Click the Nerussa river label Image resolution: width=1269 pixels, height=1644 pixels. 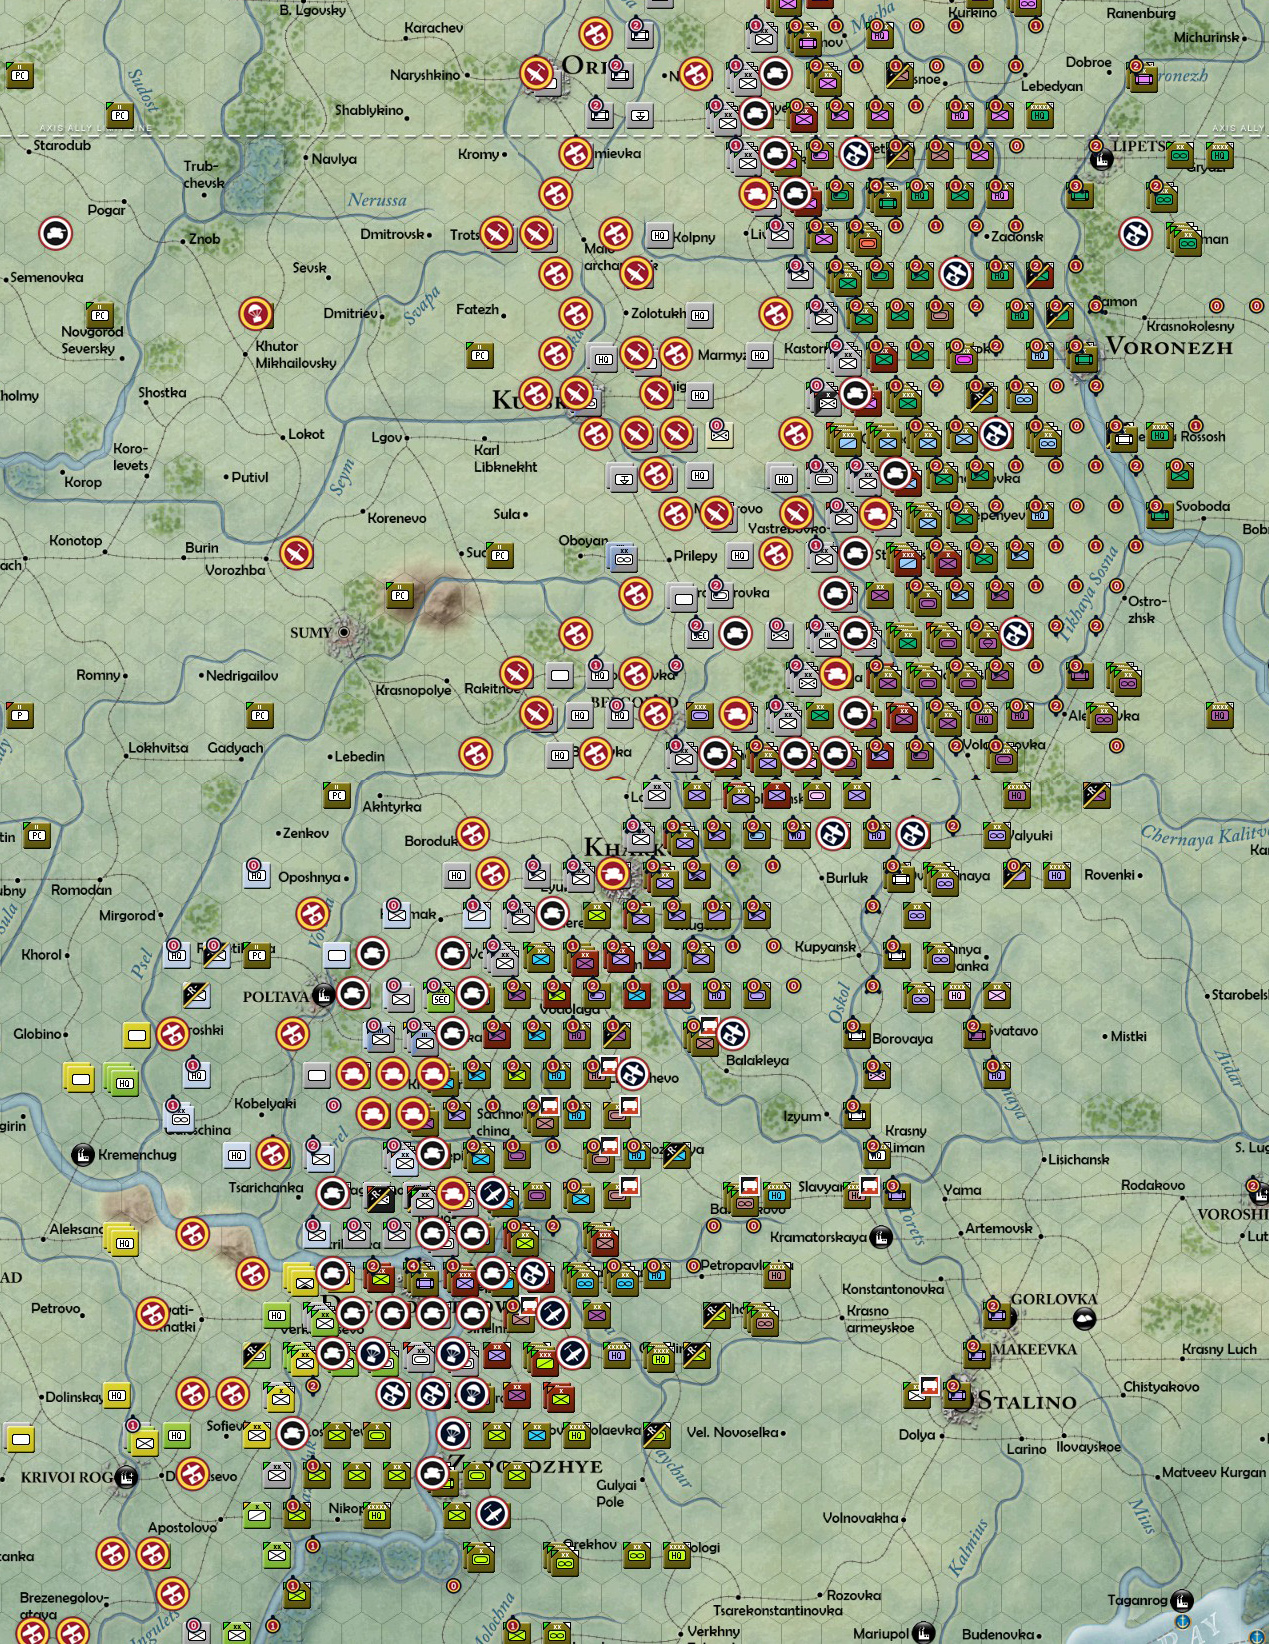[377, 200]
